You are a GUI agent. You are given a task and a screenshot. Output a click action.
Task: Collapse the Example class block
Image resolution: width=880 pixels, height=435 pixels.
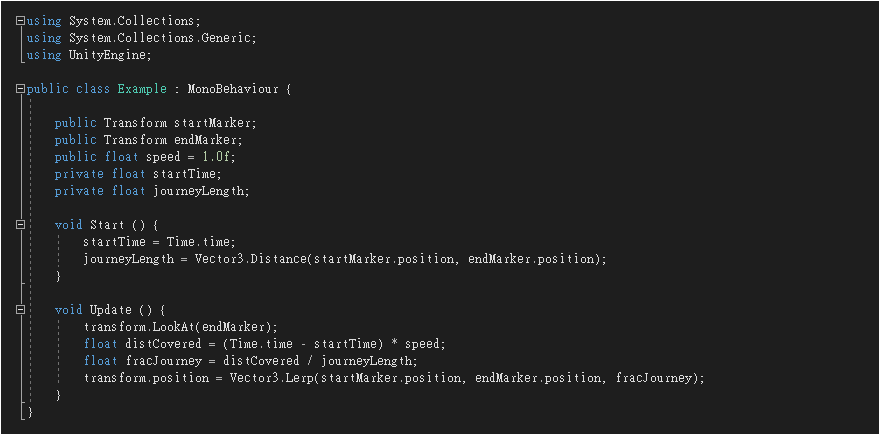click(21, 89)
